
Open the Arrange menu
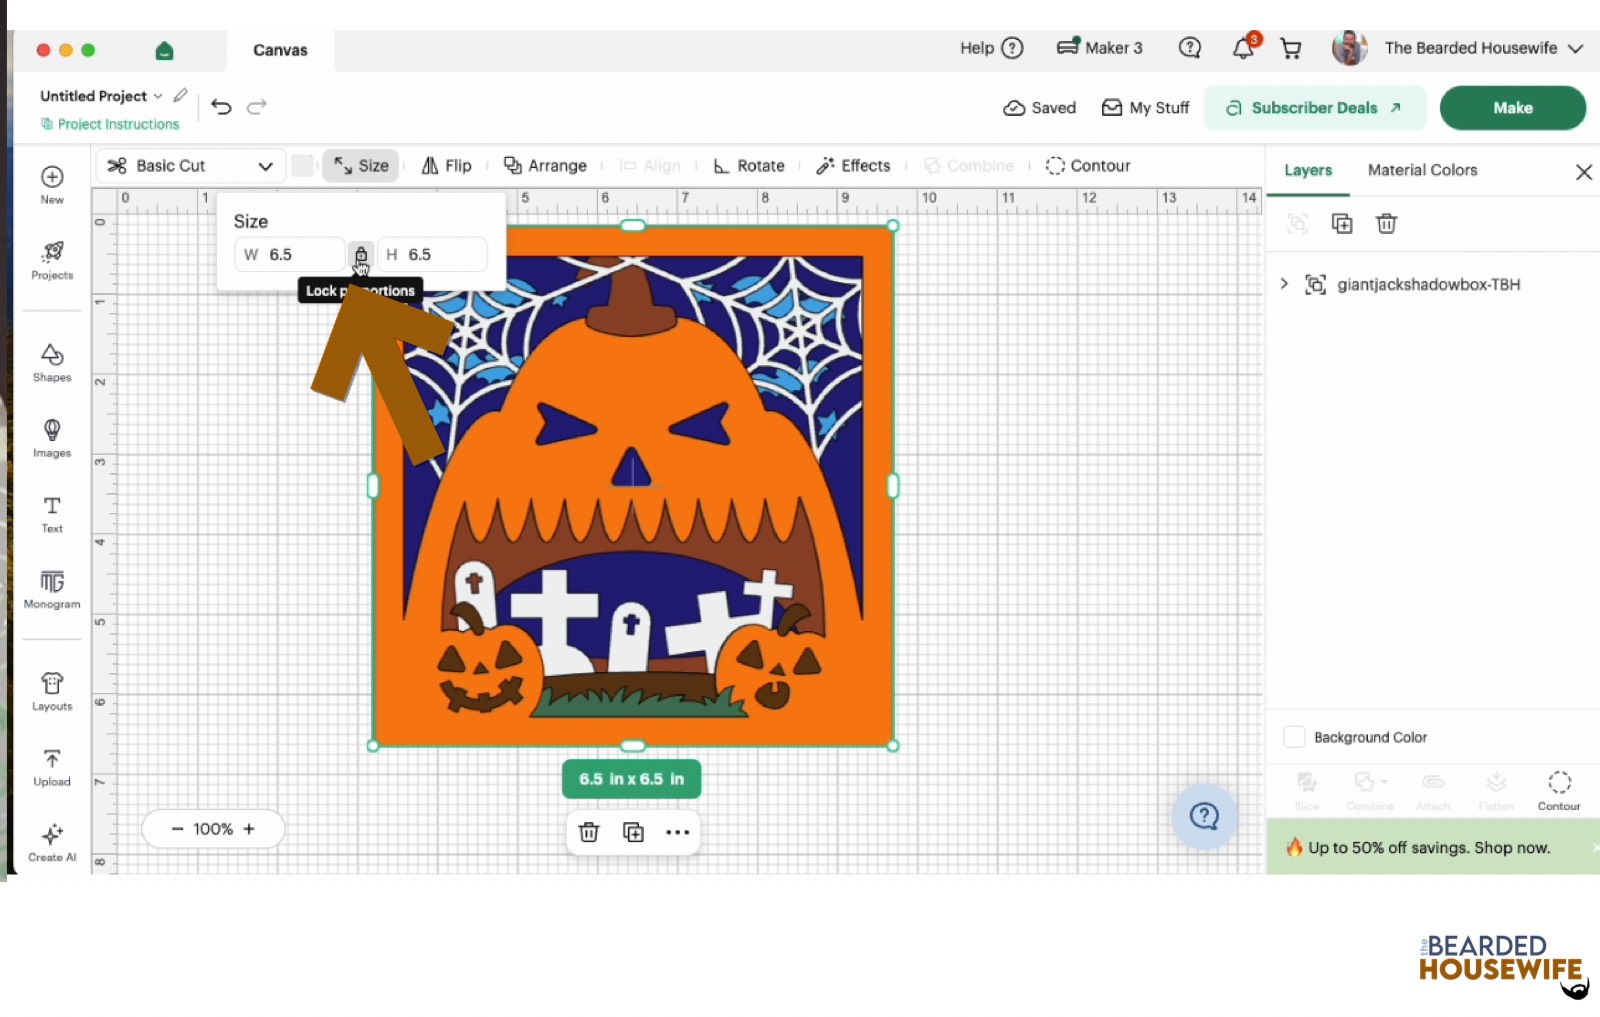[x=545, y=166]
